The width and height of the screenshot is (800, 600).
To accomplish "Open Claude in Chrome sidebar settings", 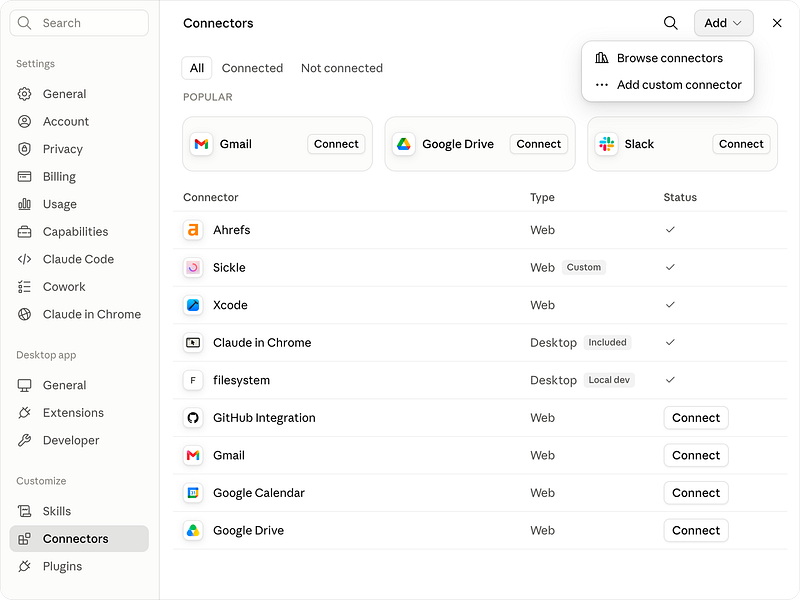I will [79, 314].
